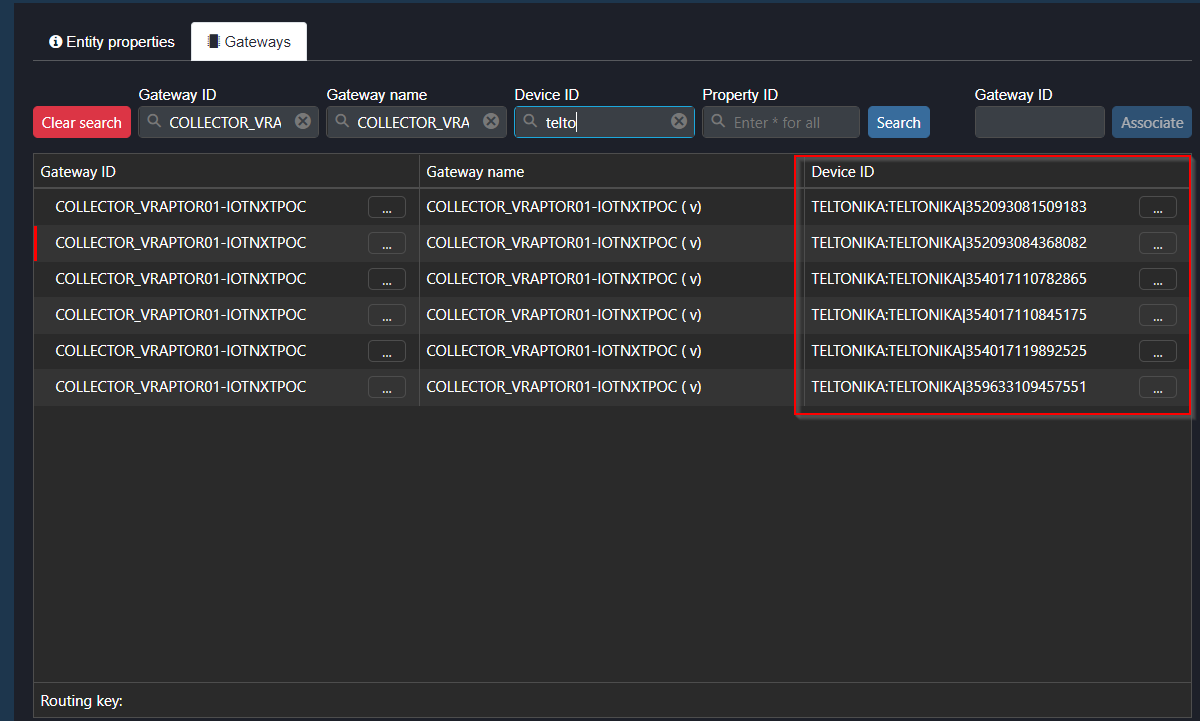Screen dimensions: 1200x721
Task: Click the magnifier icon in the Property ID field
Action: pos(718,122)
